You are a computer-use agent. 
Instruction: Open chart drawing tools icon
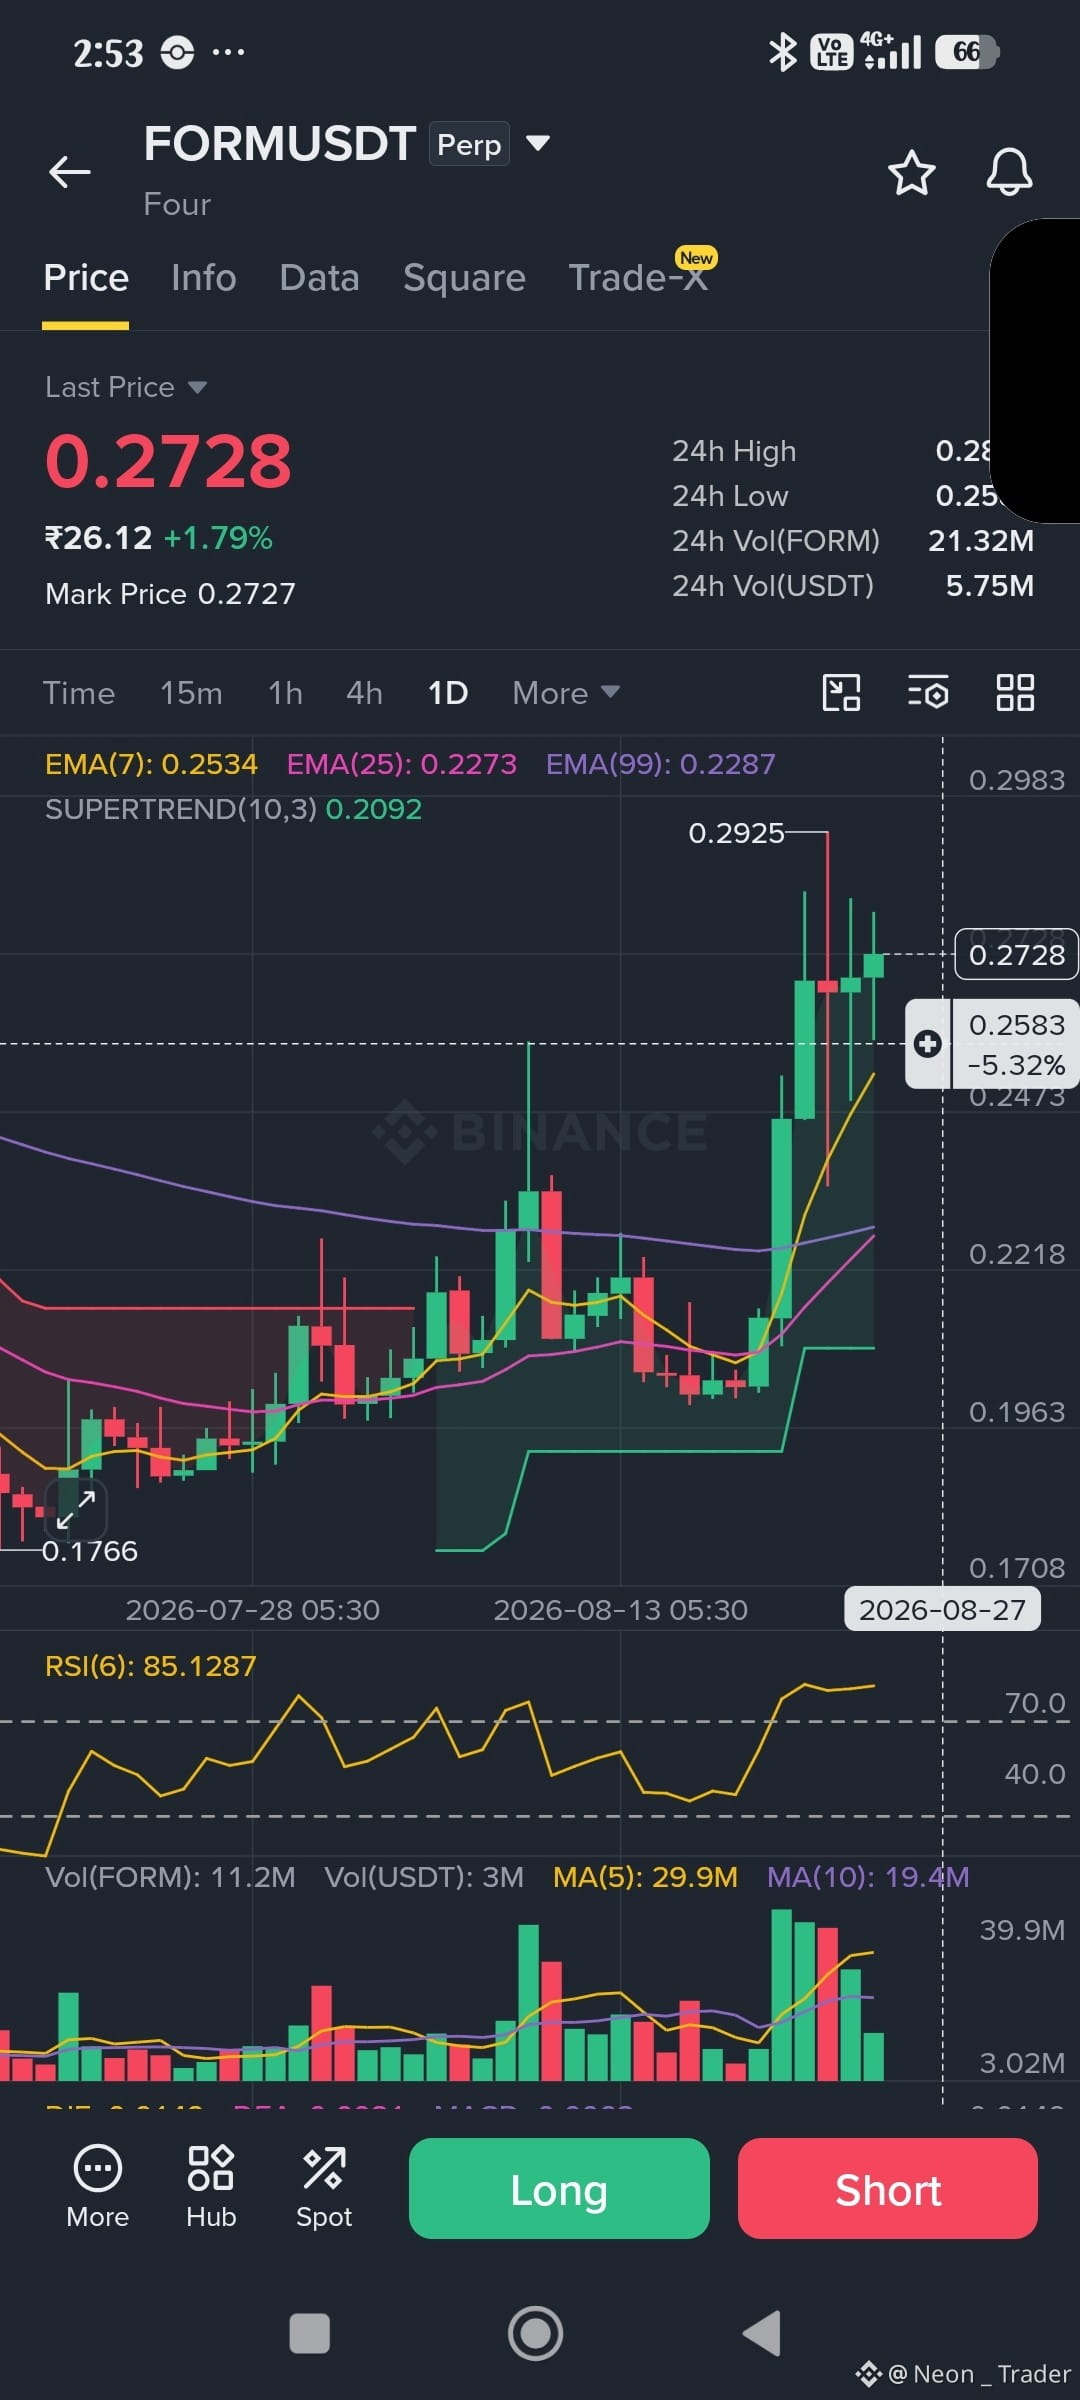tap(841, 692)
